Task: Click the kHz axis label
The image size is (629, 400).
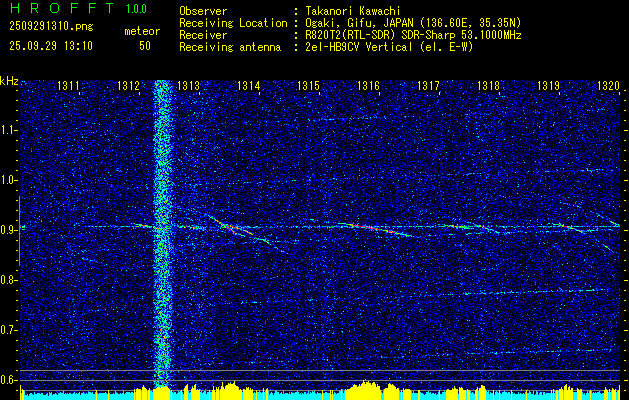Action: (x=9, y=81)
